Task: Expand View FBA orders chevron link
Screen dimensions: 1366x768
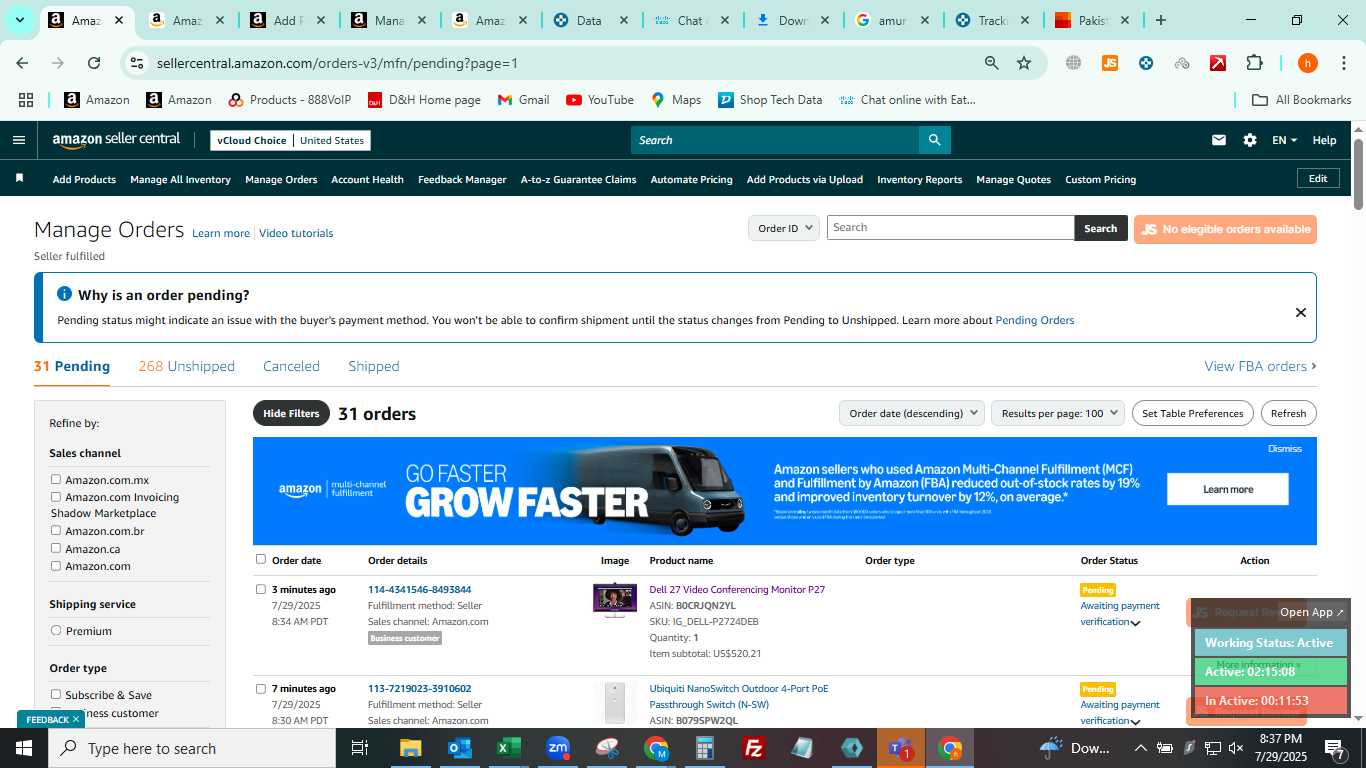Action: point(1260,366)
